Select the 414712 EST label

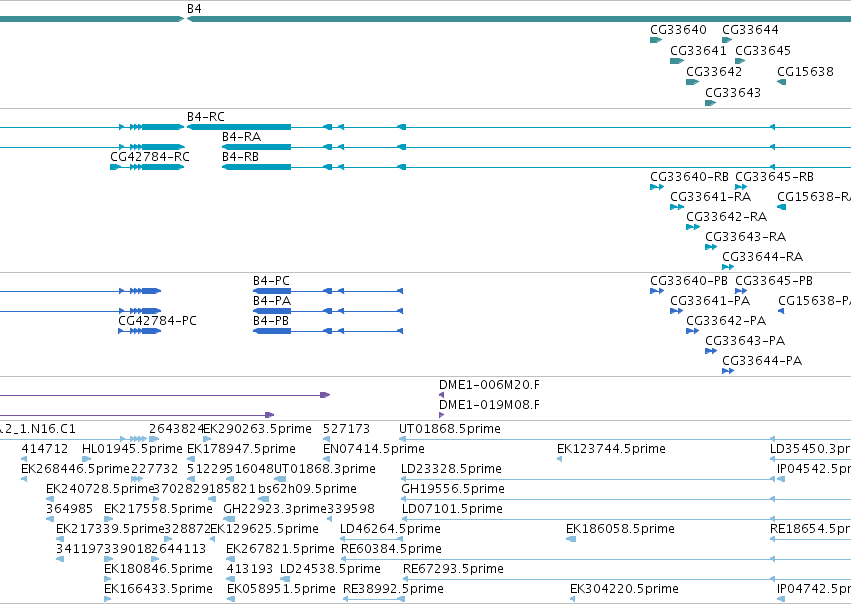pyautogui.click(x=45, y=449)
